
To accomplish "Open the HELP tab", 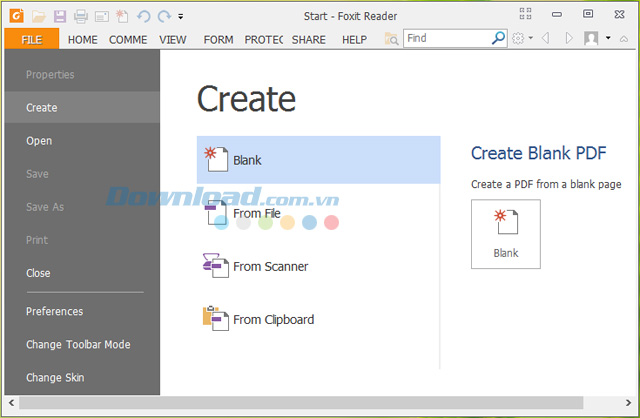I will (x=354, y=40).
